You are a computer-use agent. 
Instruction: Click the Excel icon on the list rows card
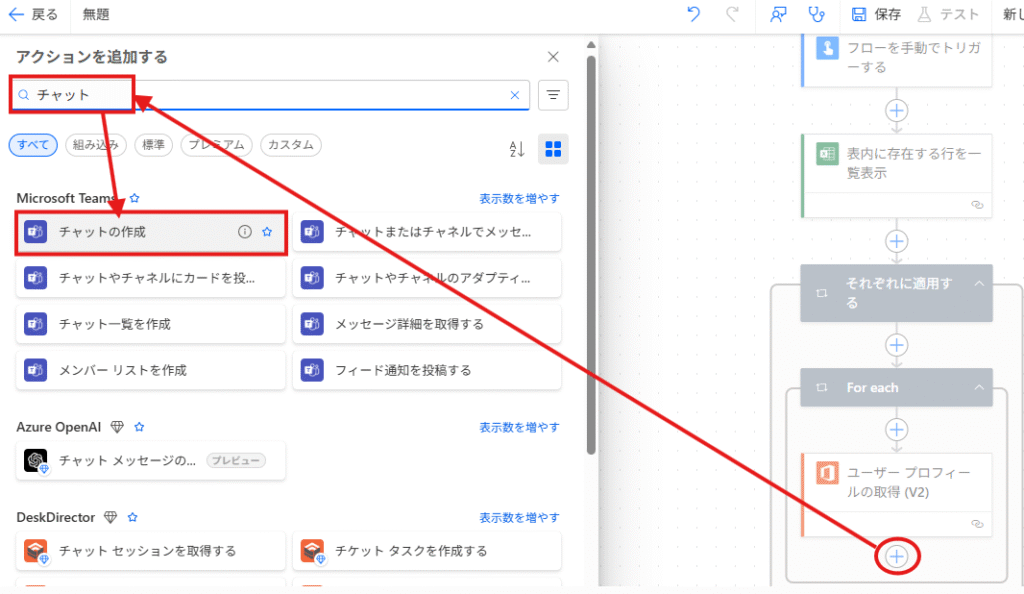(x=827, y=154)
